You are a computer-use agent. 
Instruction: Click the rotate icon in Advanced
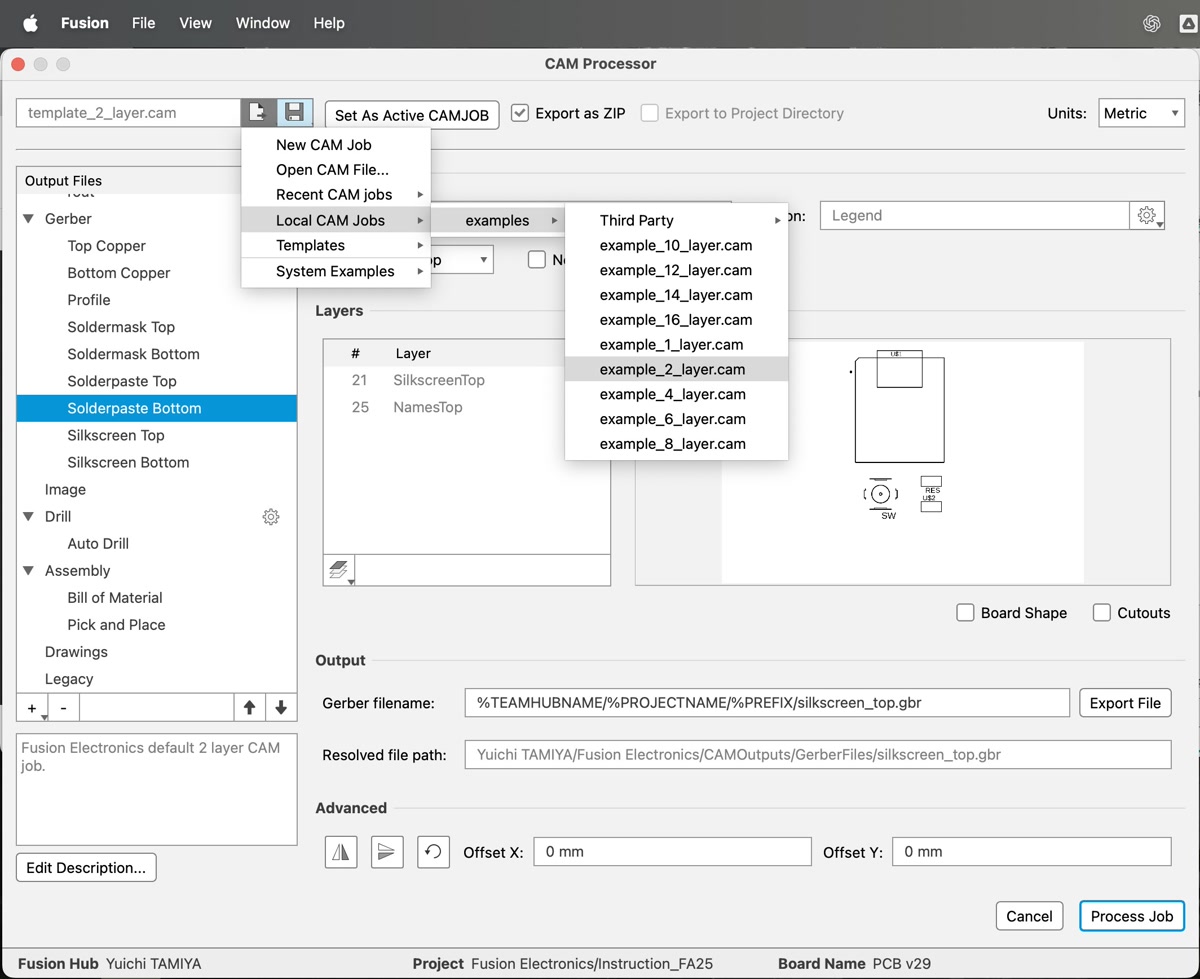[433, 852]
